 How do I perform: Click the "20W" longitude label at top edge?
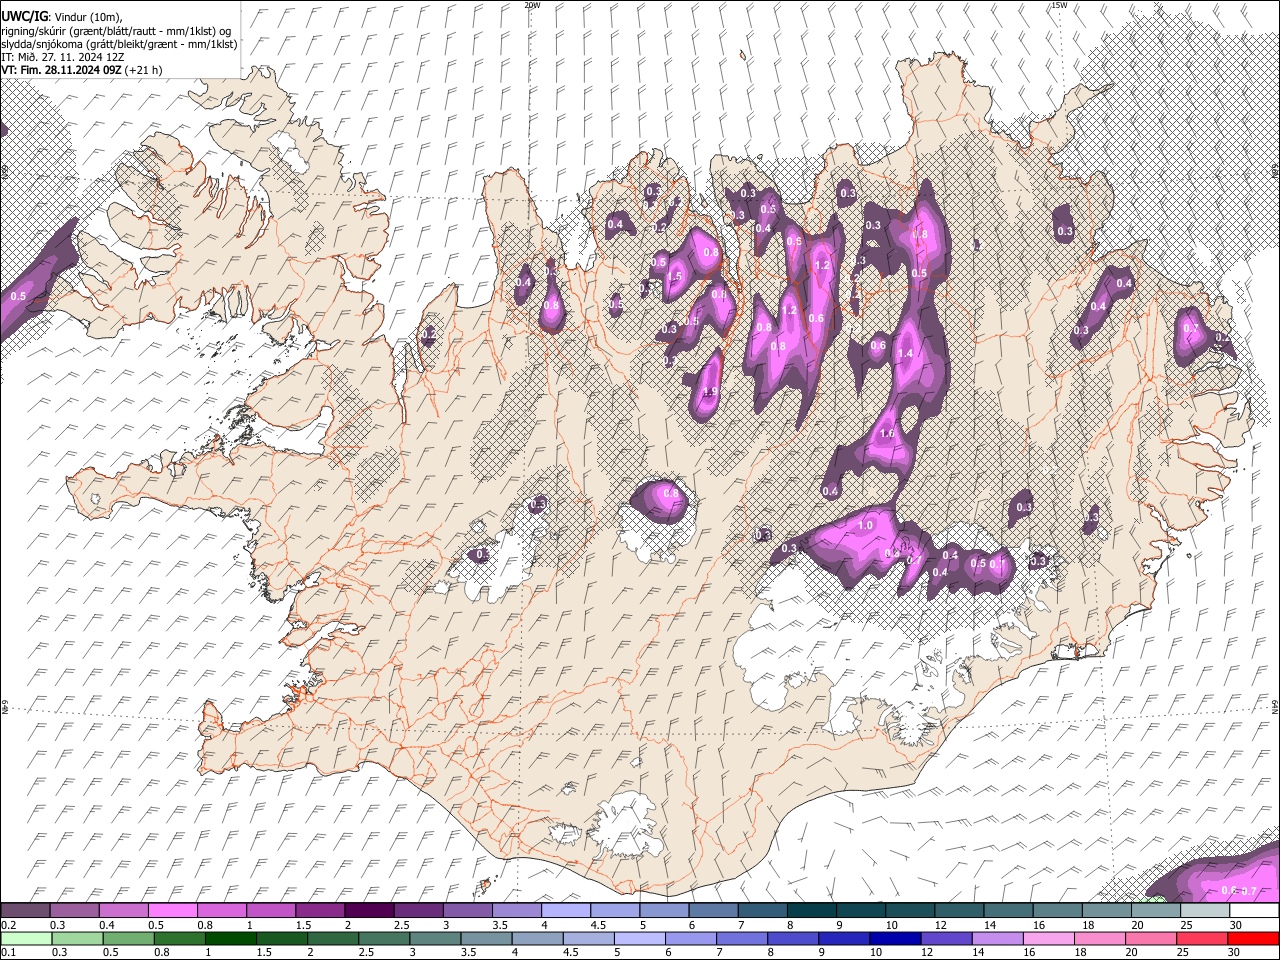click(532, 5)
